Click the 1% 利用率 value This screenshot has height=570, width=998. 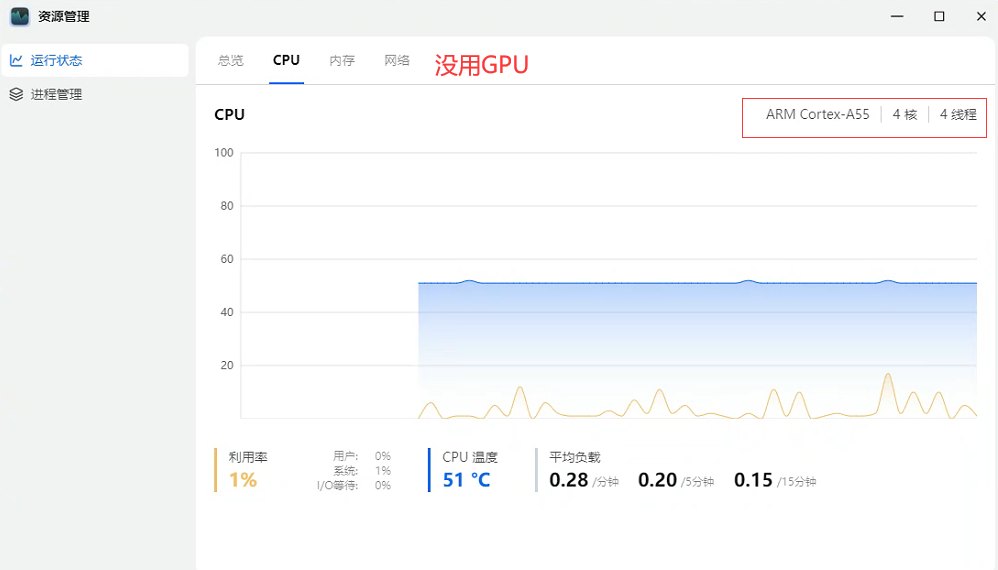click(243, 480)
